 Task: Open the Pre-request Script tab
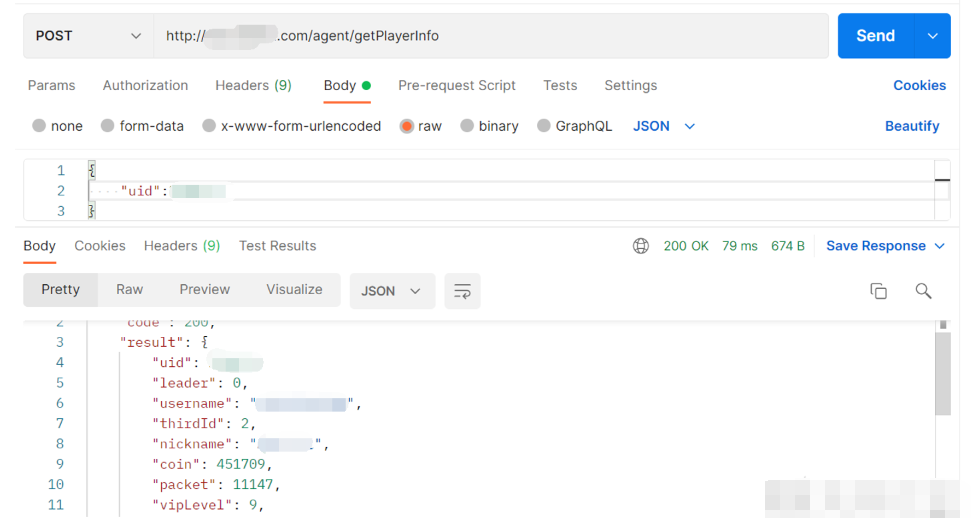tap(457, 86)
